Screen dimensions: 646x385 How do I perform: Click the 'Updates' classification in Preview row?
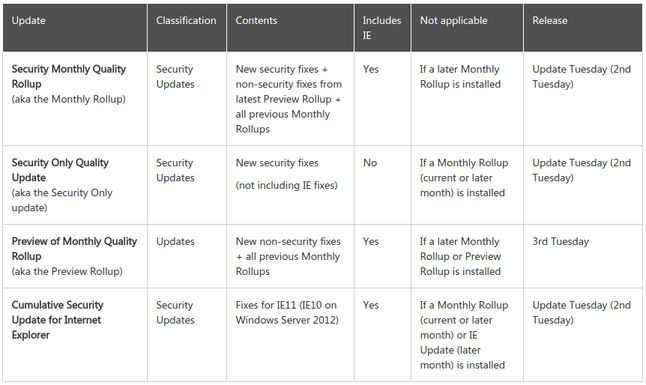(x=175, y=242)
